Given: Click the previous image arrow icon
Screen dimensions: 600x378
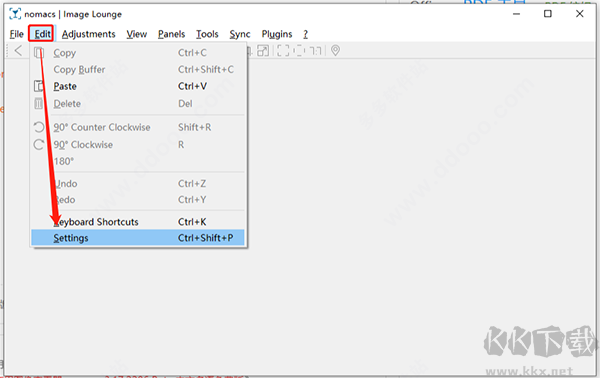Looking at the screenshot, I should [18, 50].
